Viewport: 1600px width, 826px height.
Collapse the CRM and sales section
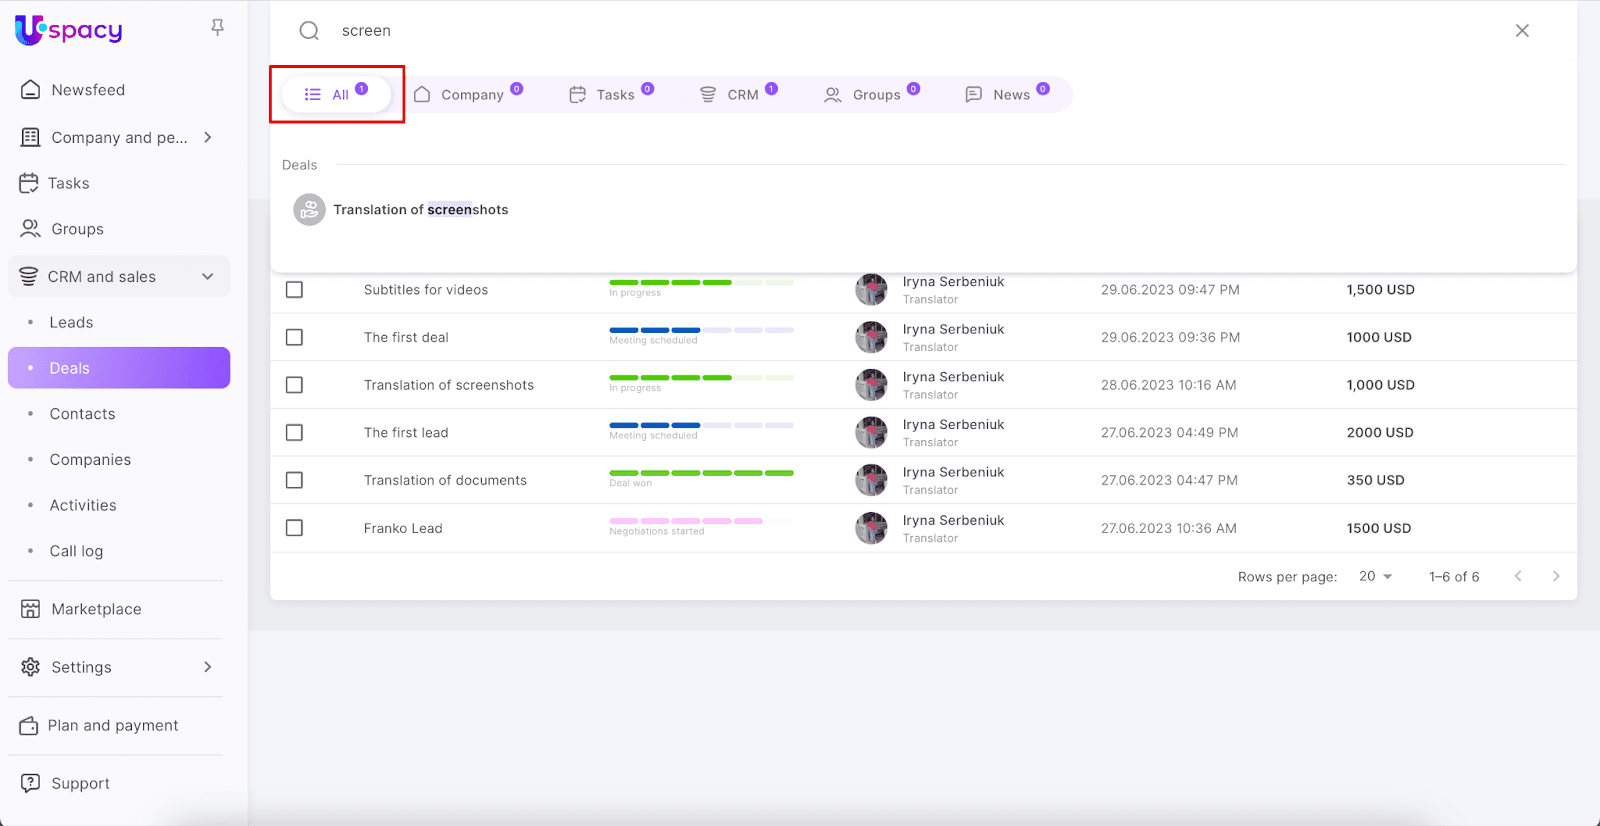pyautogui.click(x=208, y=277)
